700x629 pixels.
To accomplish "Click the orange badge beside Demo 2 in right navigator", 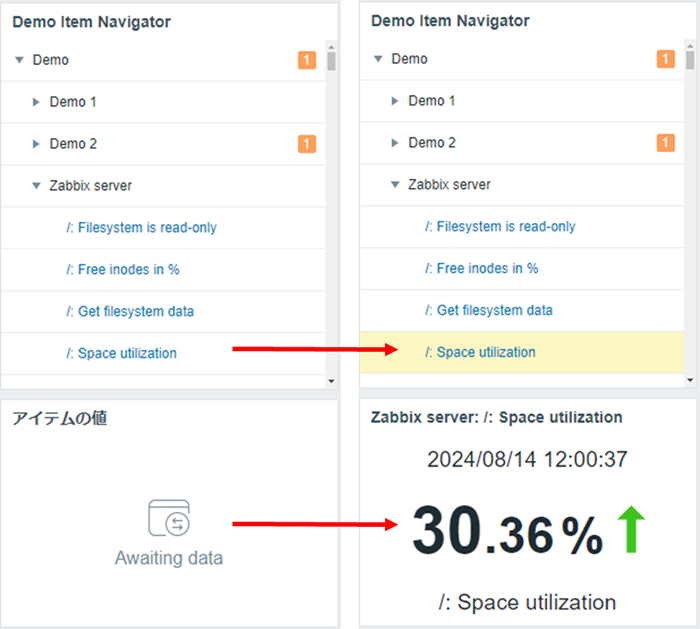I will [x=665, y=143].
